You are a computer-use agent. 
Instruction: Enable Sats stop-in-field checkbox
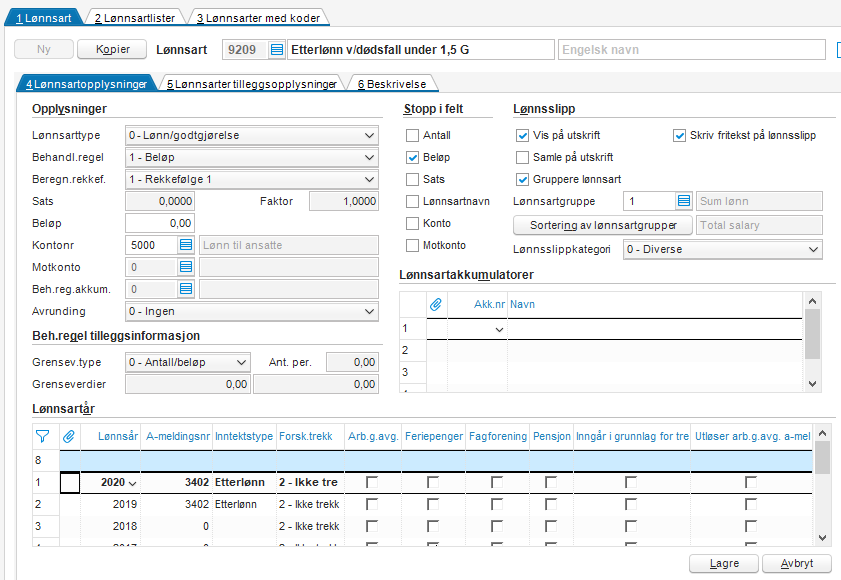pyautogui.click(x=412, y=179)
